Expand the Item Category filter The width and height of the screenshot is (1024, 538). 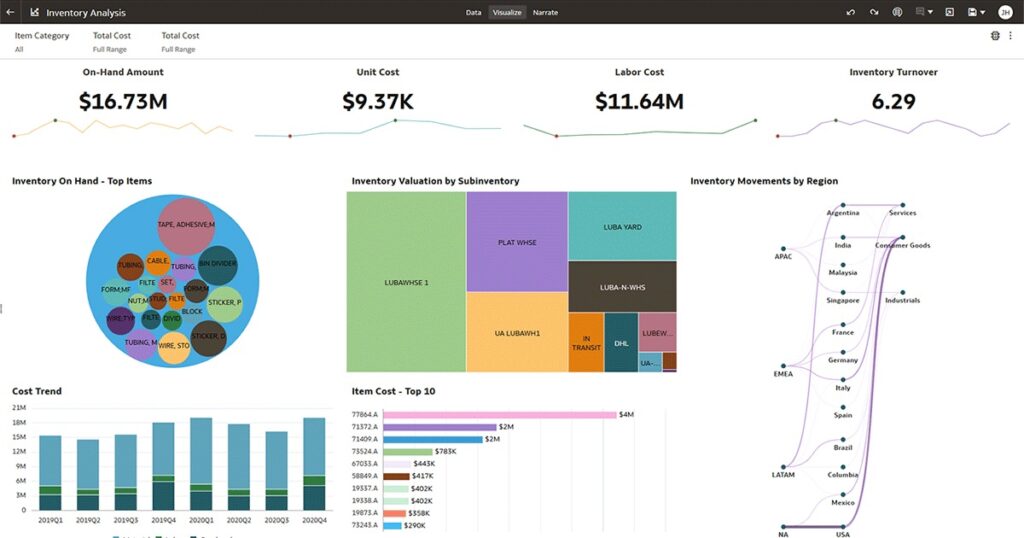[x=41, y=41]
